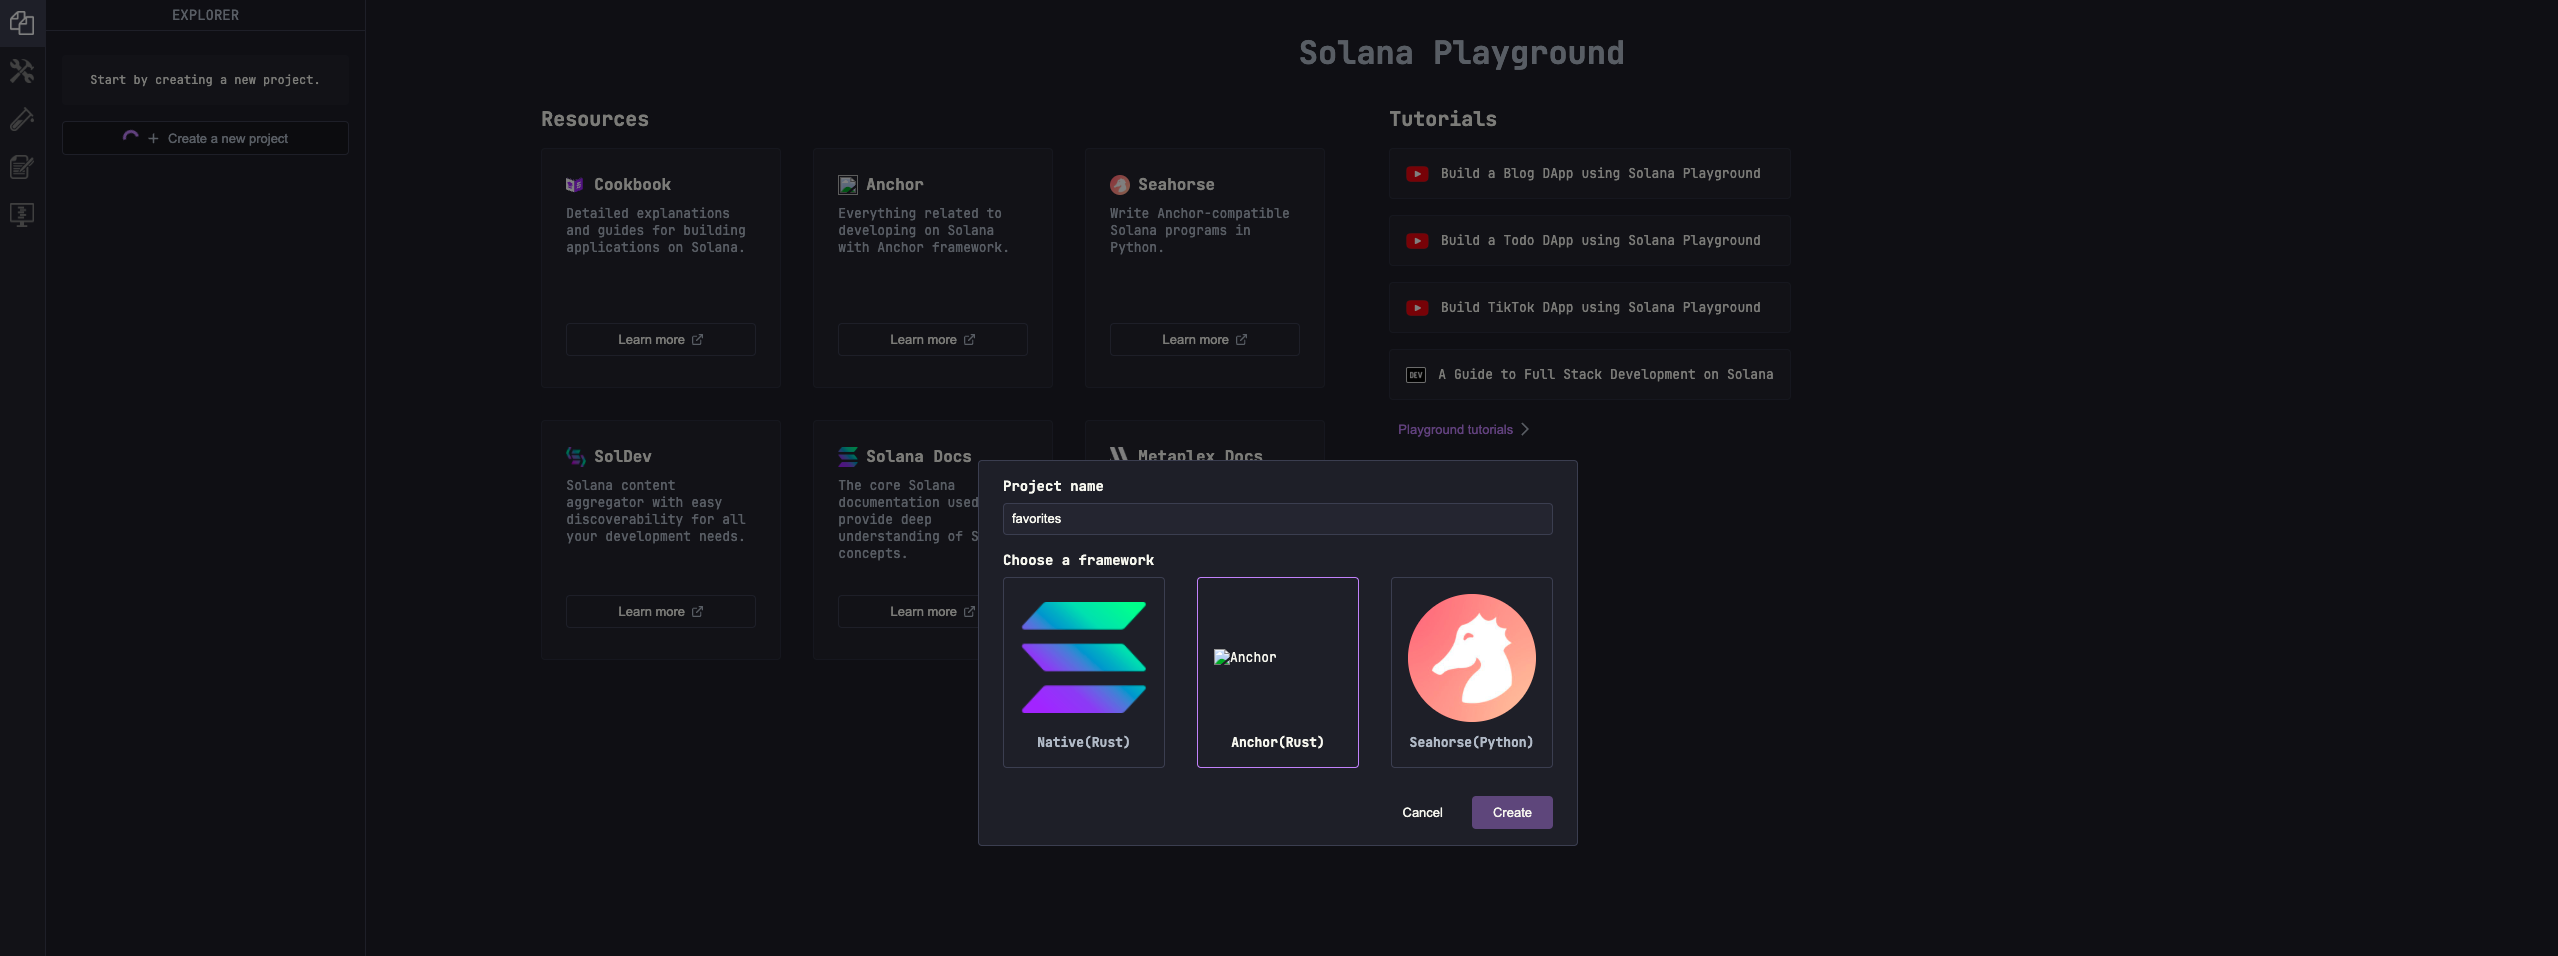2558x956 pixels.
Task: Open Guide to Full Stack Development link
Action: click(x=1589, y=375)
